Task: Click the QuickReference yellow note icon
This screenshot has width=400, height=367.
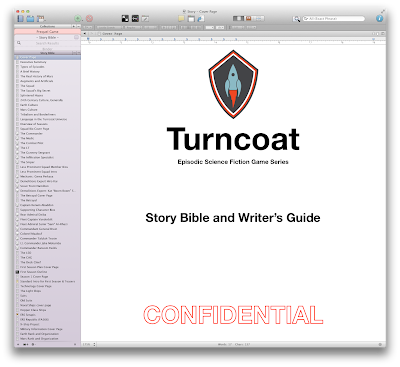Action: (x=181, y=19)
